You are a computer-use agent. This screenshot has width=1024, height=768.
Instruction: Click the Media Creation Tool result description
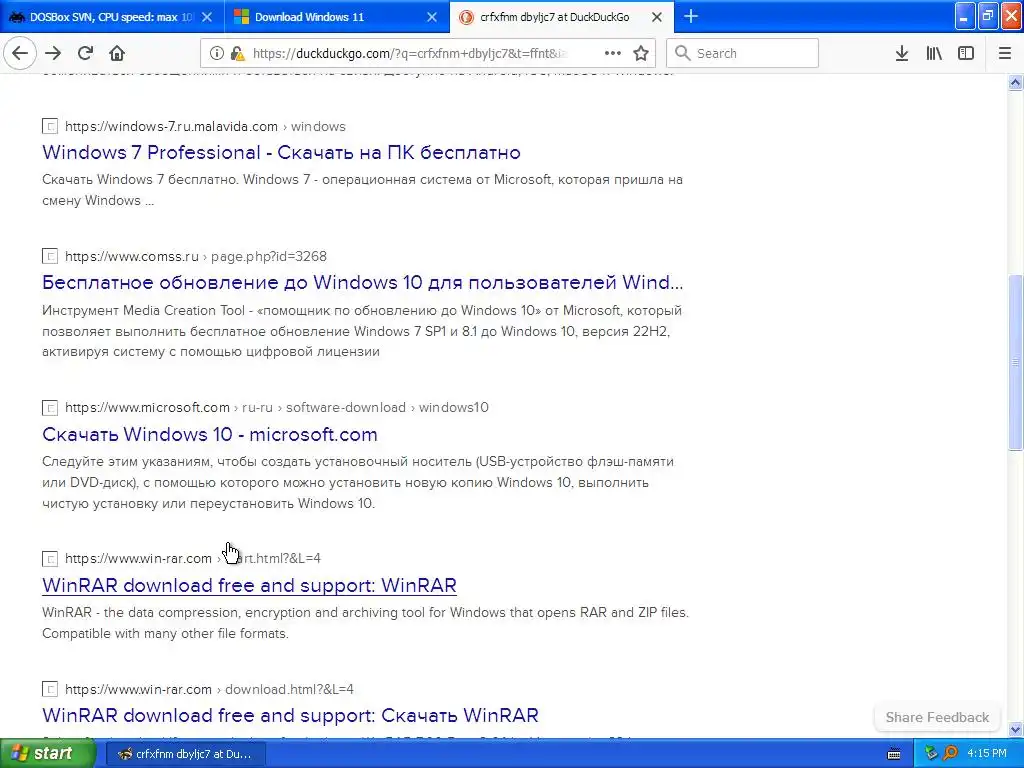[362, 331]
